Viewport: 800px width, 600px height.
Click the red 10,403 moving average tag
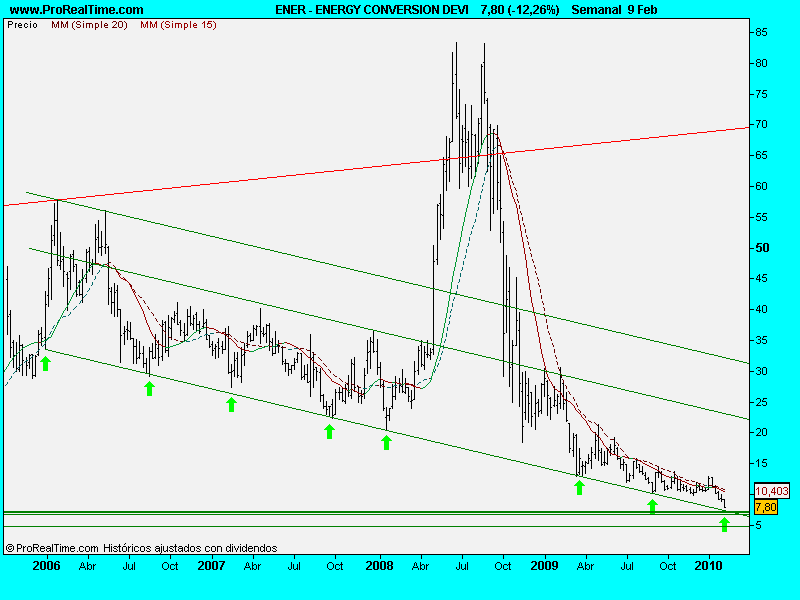point(771,491)
